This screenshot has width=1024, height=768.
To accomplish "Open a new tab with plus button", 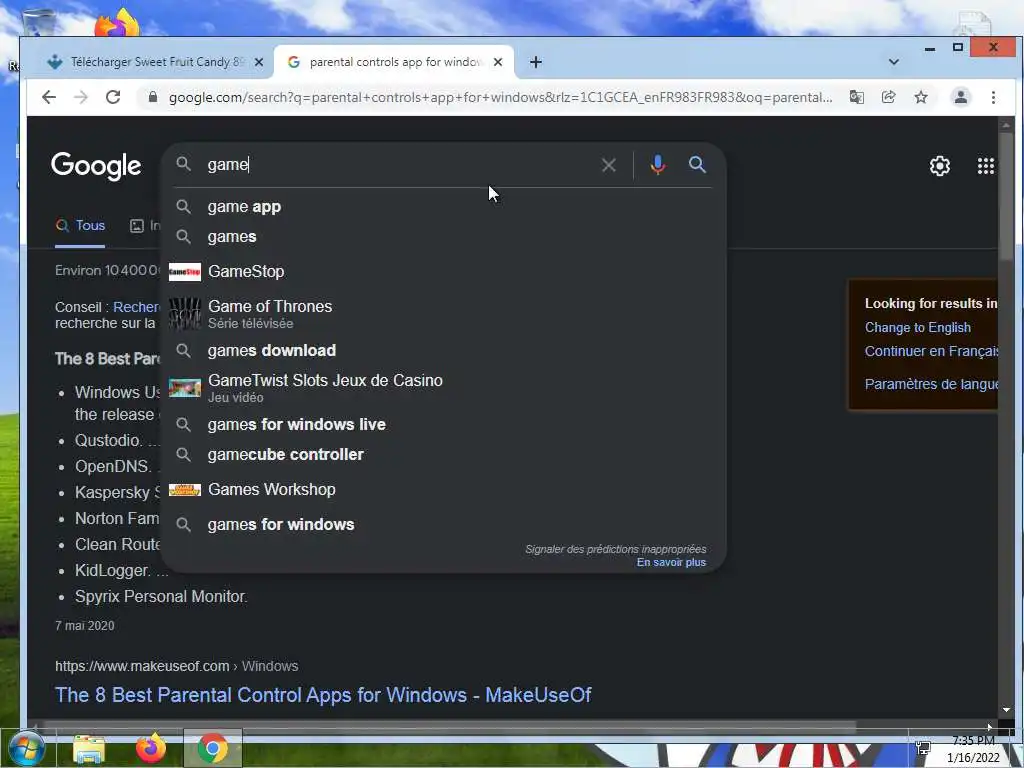I will point(536,62).
